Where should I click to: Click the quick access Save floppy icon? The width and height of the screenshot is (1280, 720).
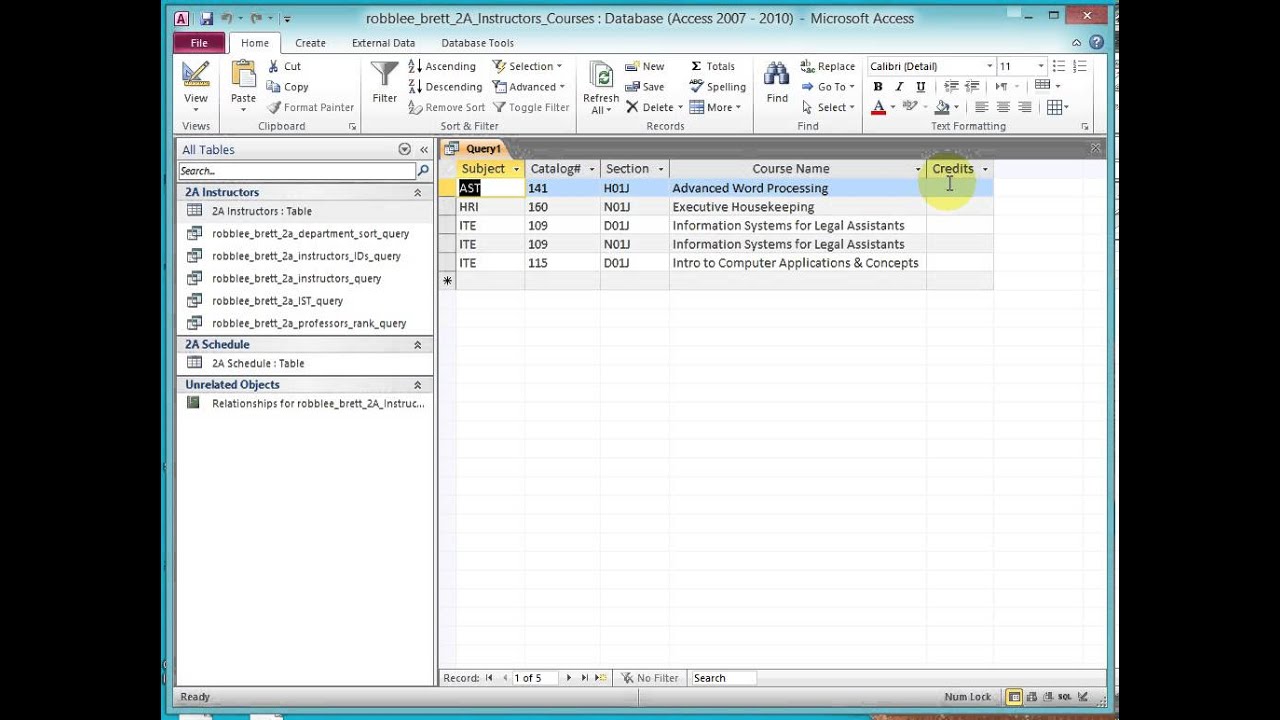(x=206, y=18)
